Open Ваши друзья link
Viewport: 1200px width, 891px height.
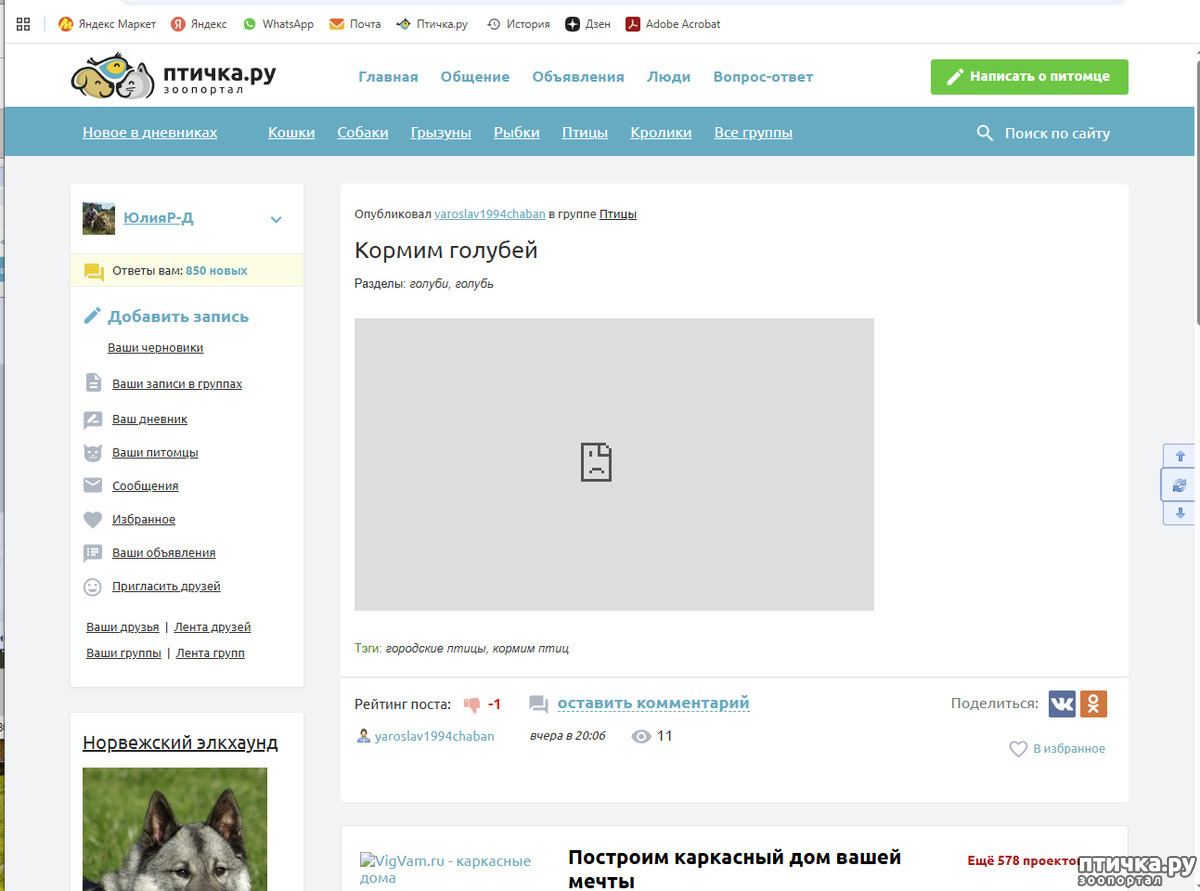pos(122,627)
